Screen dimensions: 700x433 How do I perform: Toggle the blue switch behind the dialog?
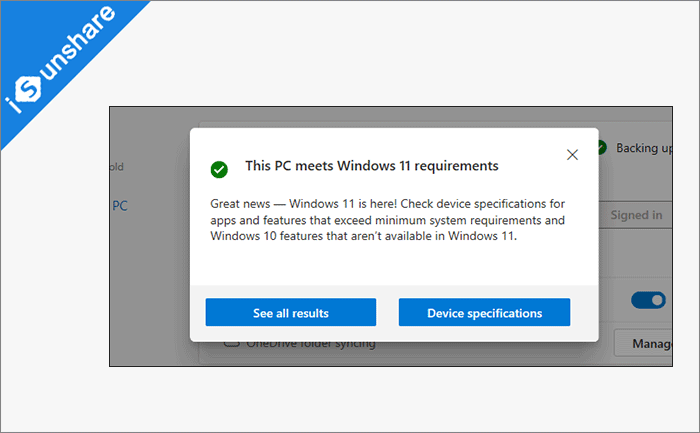click(648, 299)
